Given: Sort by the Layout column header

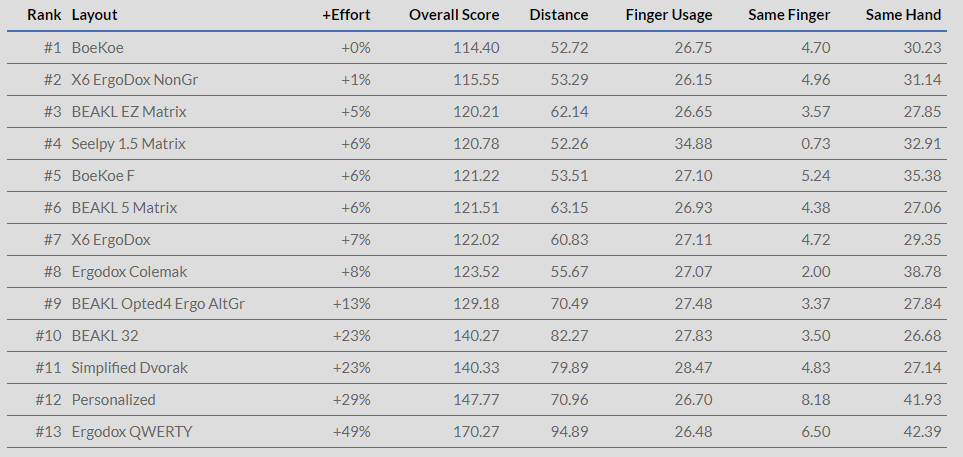Looking at the screenshot, I should (94, 15).
